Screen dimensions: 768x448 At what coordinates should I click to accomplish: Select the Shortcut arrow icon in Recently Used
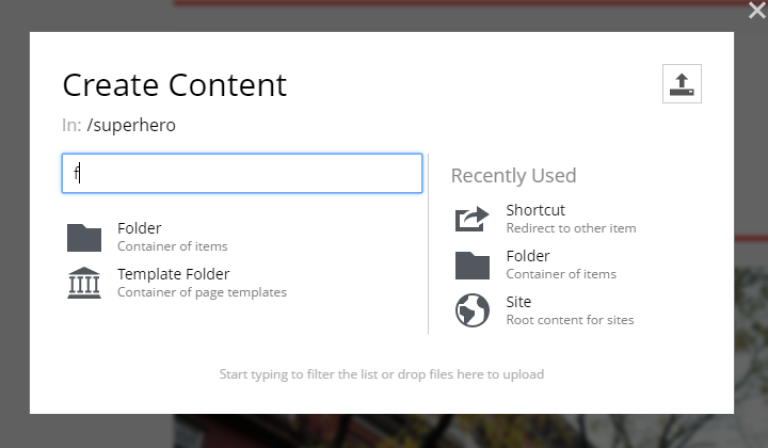click(x=472, y=219)
